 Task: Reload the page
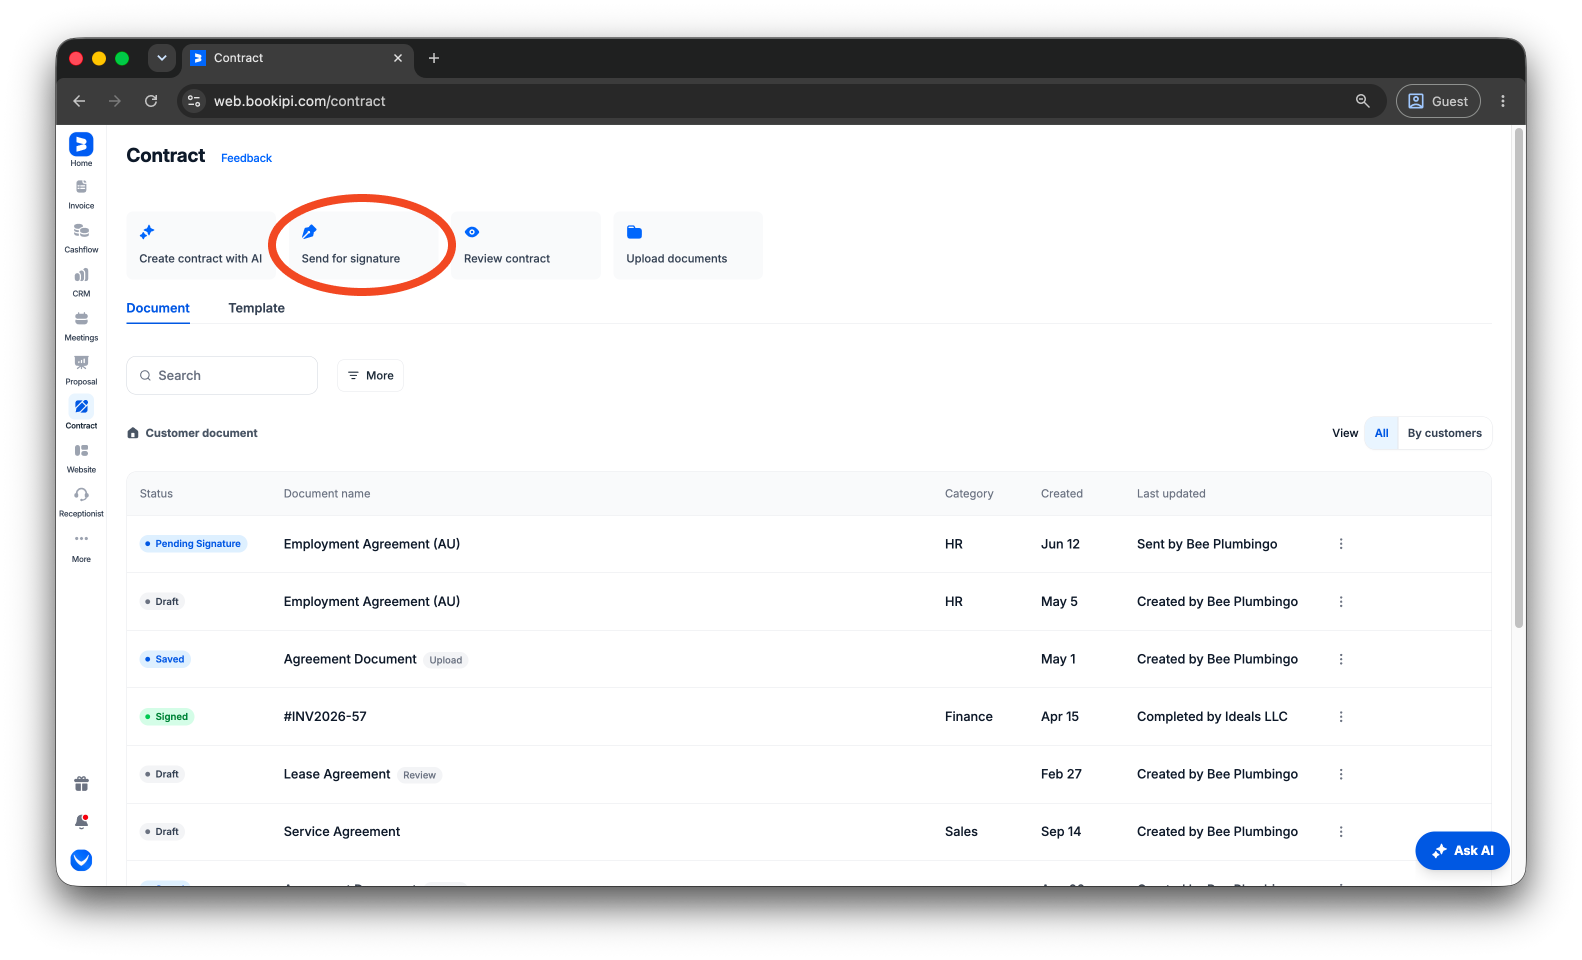pyautogui.click(x=151, y=101)
